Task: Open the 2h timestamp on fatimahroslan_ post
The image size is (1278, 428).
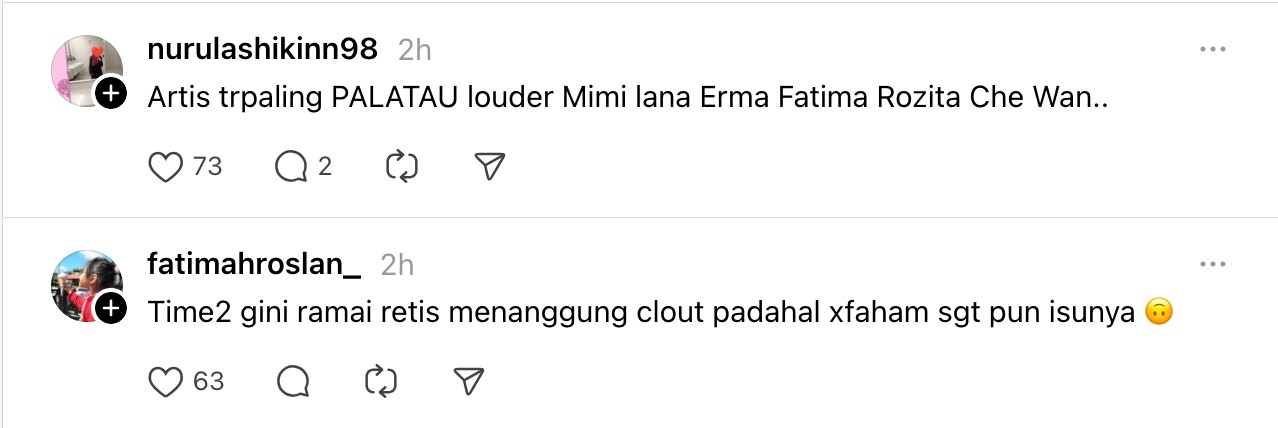Action: pyautogui.click(x=397, y=264)
